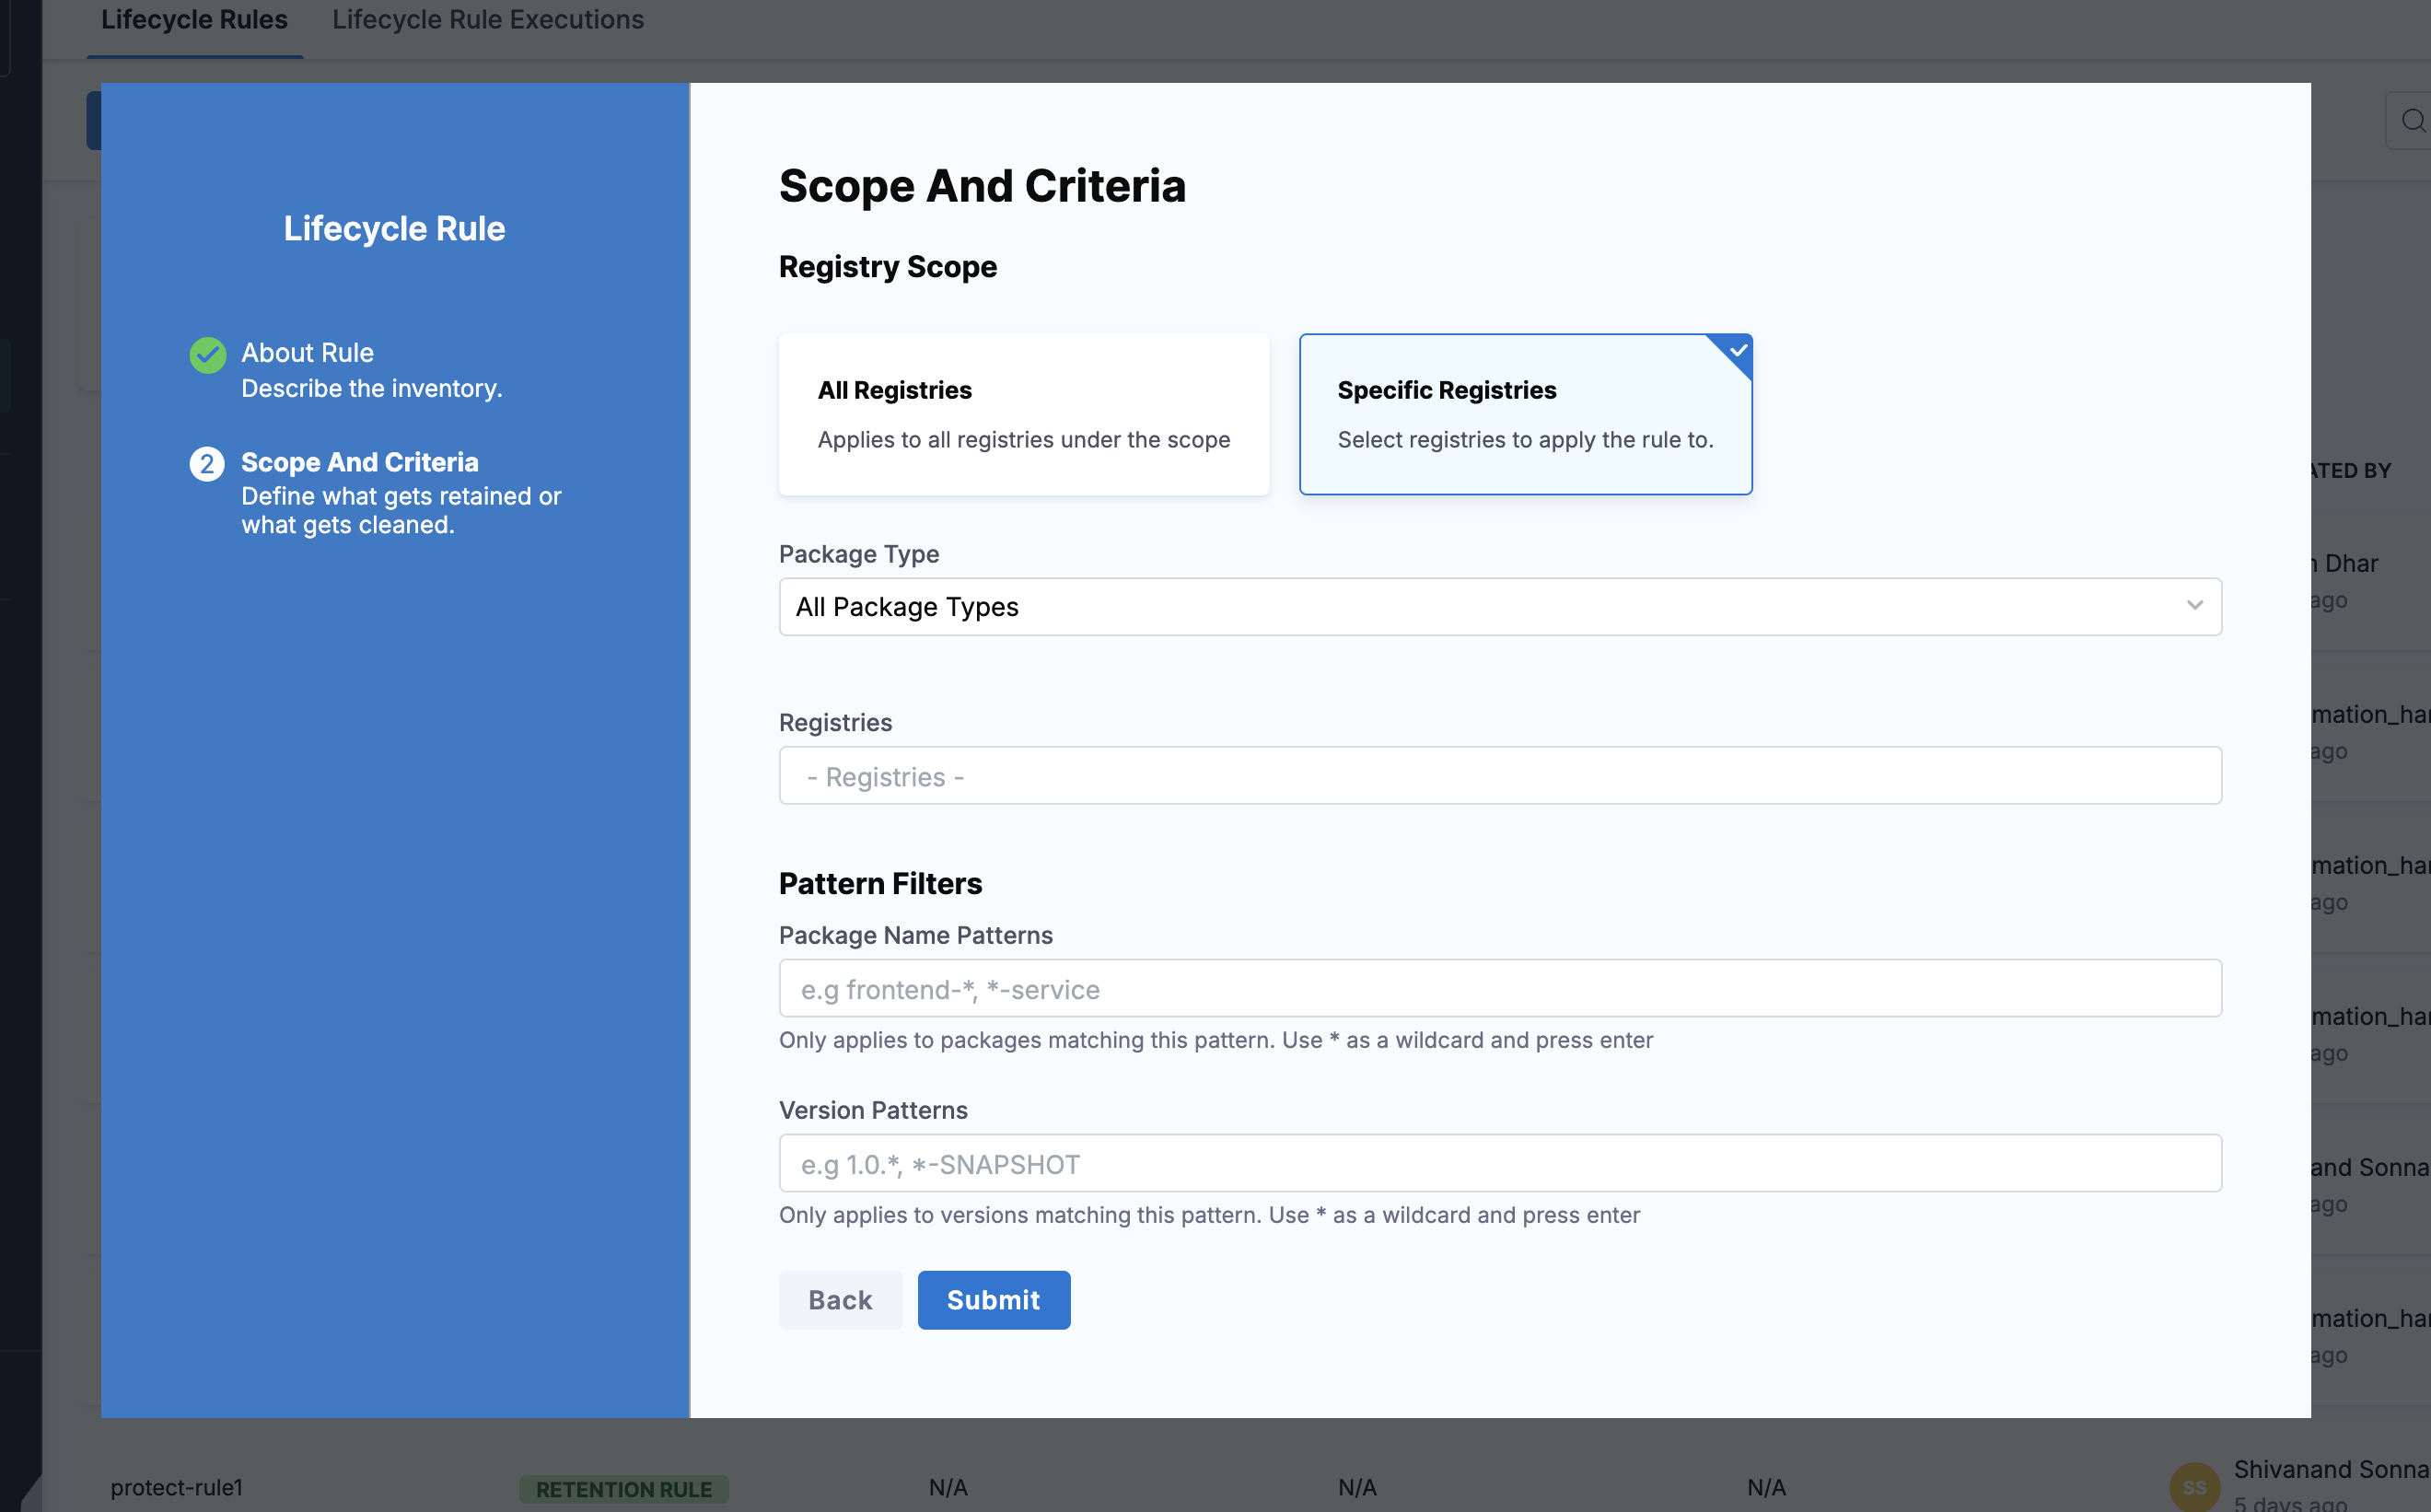This screenshot has width=2431, height=1512.
Task: Click the Scope And Criteria page title
Action: click(x=982, y=187)
